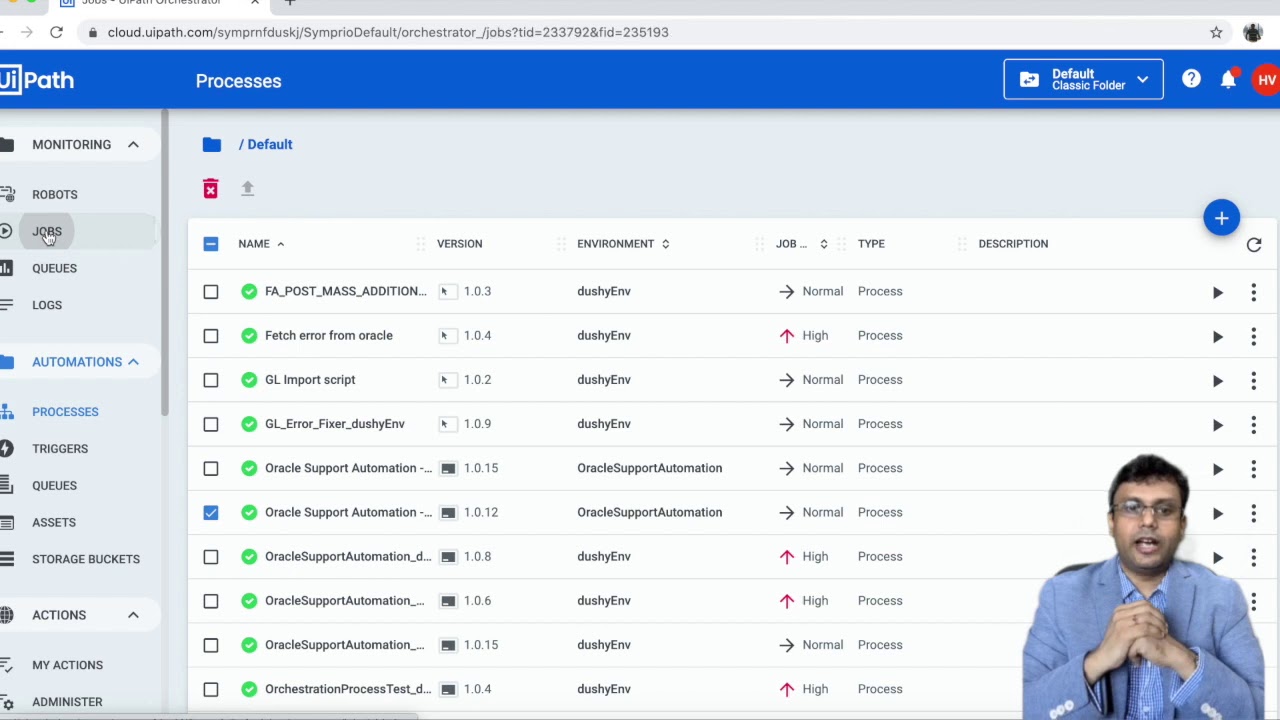
Task: Click the browser profile avatar icon
Action: (1253, 32)
